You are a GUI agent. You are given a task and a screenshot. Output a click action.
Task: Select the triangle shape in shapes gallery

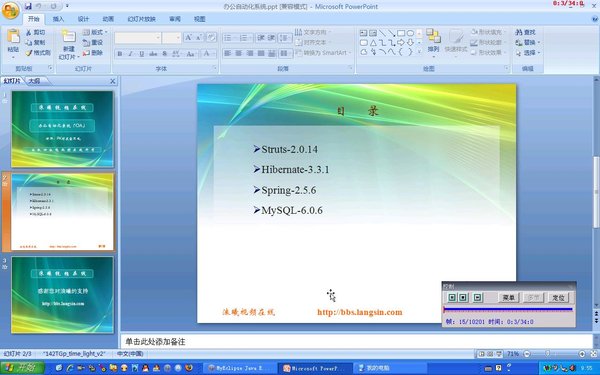373,42
